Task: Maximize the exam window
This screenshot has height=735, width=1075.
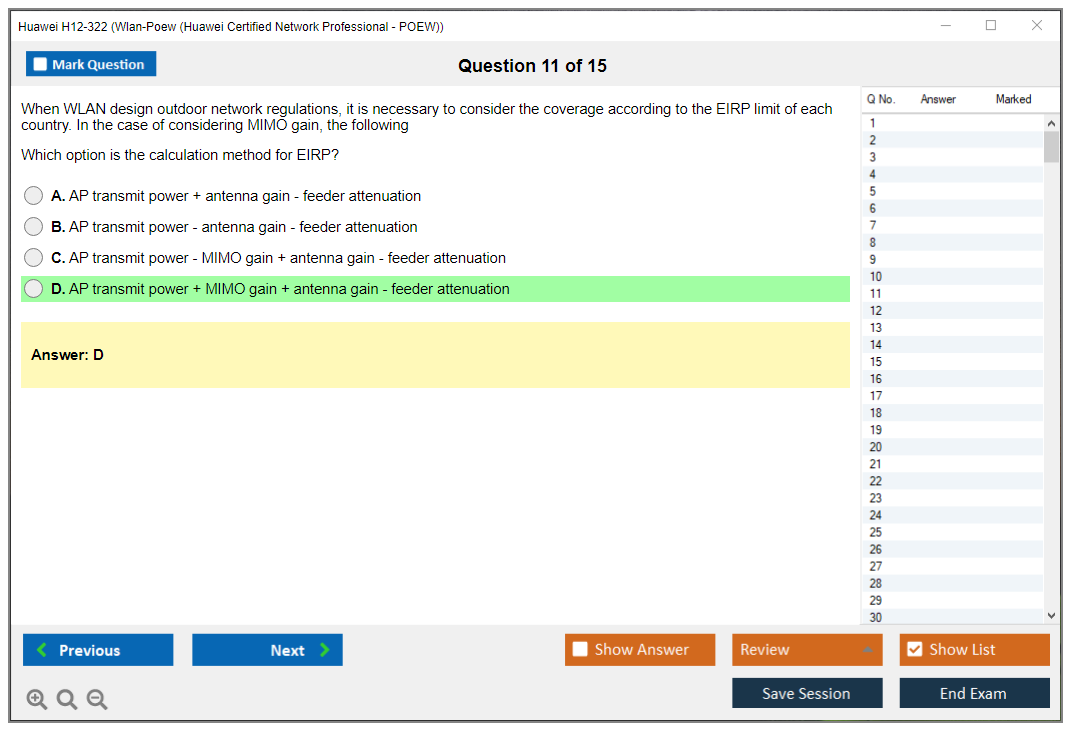Action: click(x=991, y=26)
